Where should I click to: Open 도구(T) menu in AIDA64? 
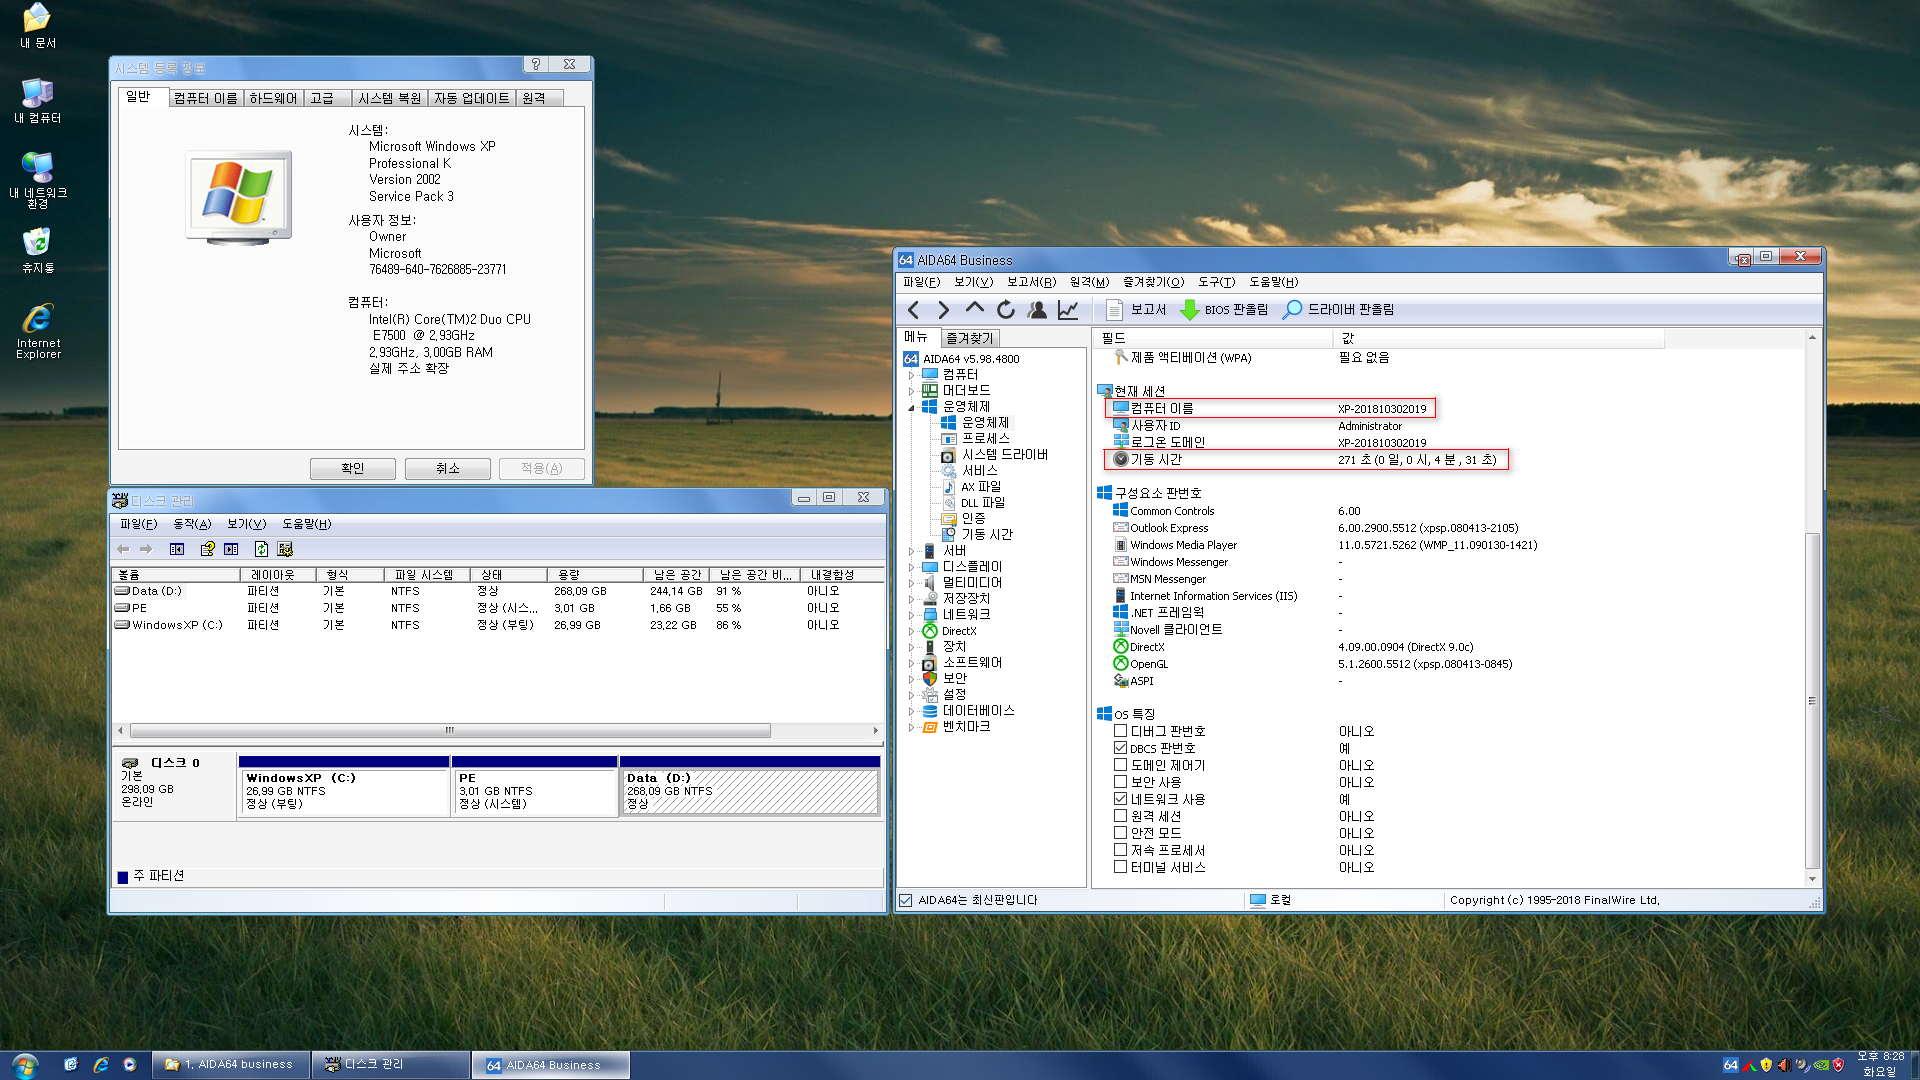point(1216,282)
